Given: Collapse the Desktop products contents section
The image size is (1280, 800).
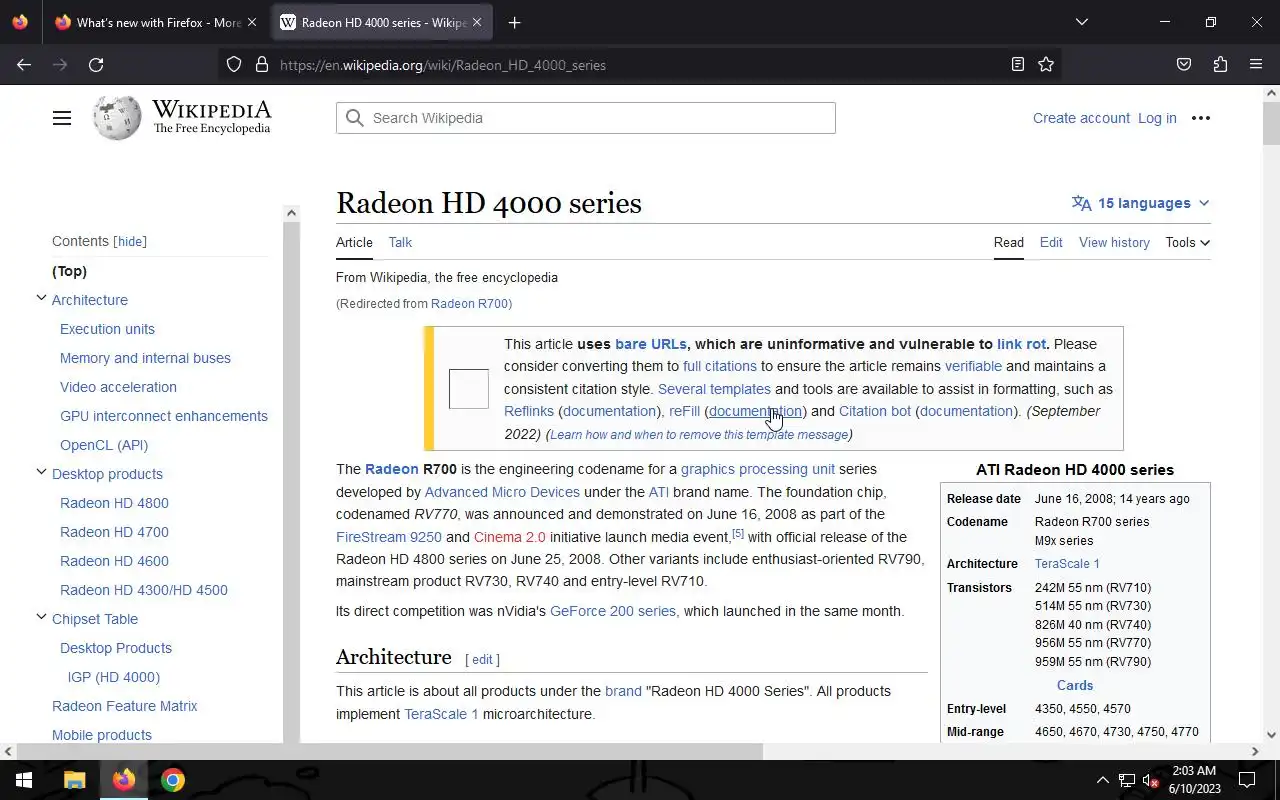Looking at the screenshot, I should 41,473.
